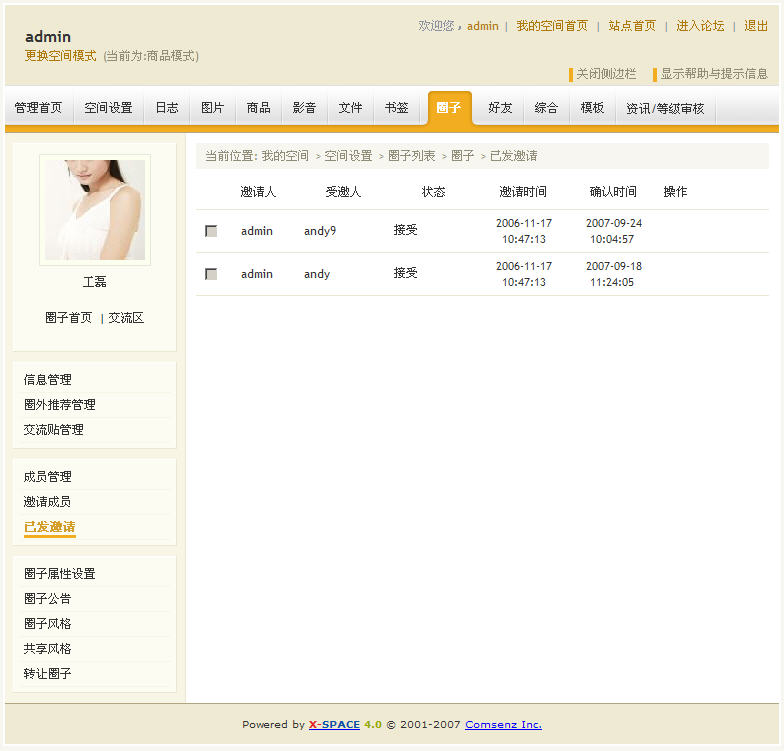The height and width of the screenshot is (751, 784).
Task: Open 共享风格 in the sidebar
Action: tap(48, 649)
